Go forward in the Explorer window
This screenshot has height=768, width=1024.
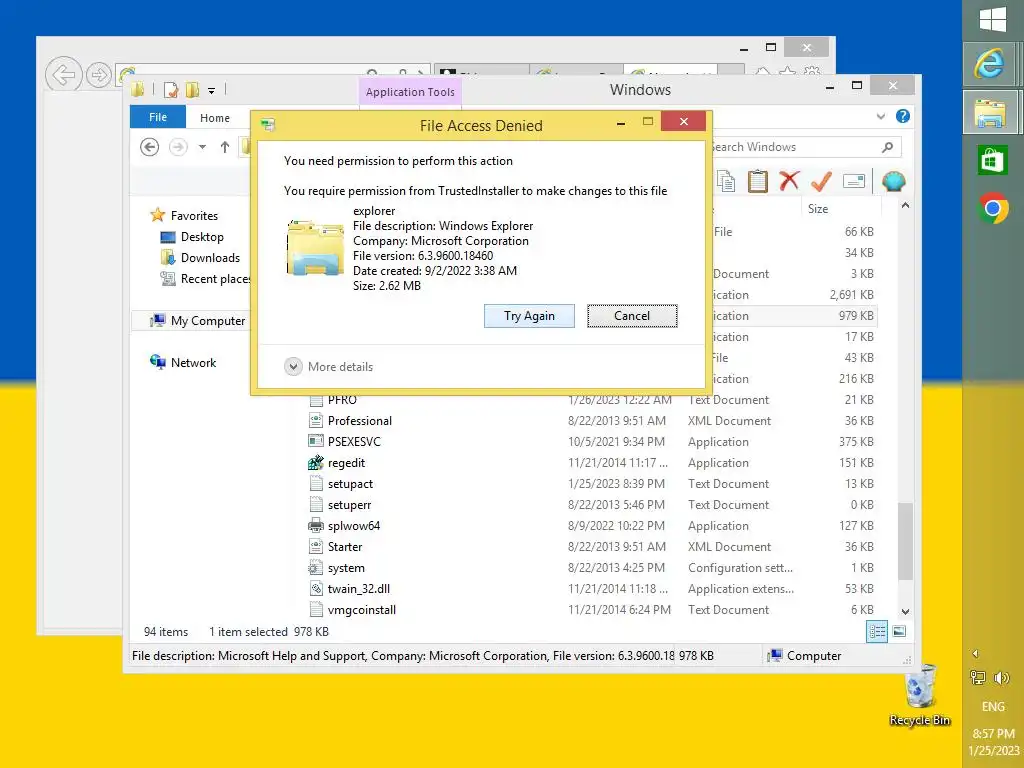(178, 147)
